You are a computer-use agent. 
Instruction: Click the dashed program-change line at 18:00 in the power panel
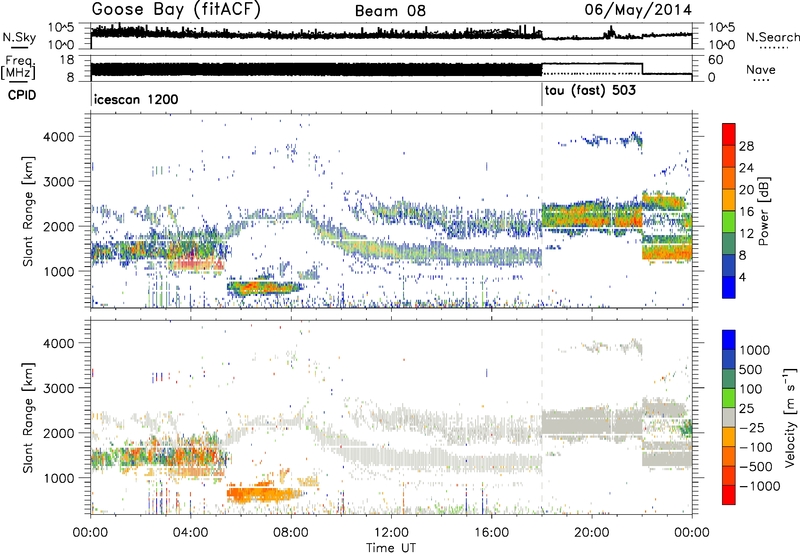[542, 211]
